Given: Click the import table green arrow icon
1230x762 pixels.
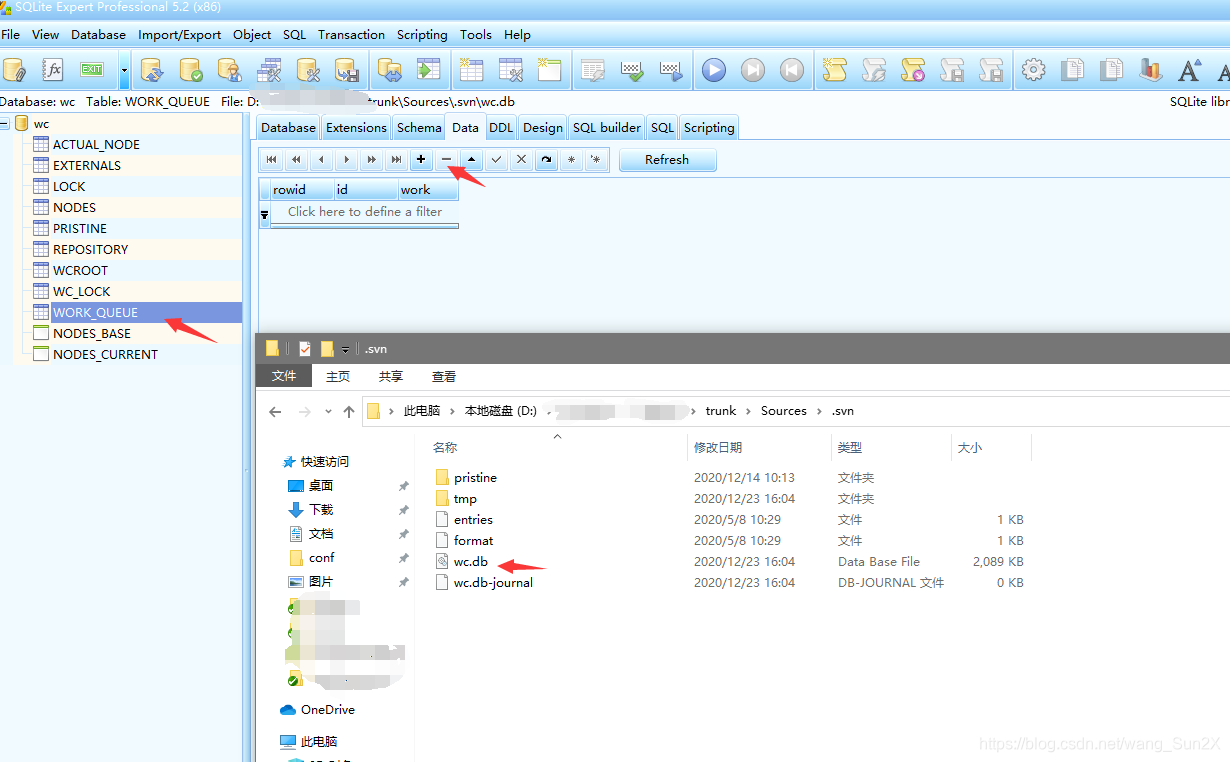Looking at the screenshot, I should (429, 70).
